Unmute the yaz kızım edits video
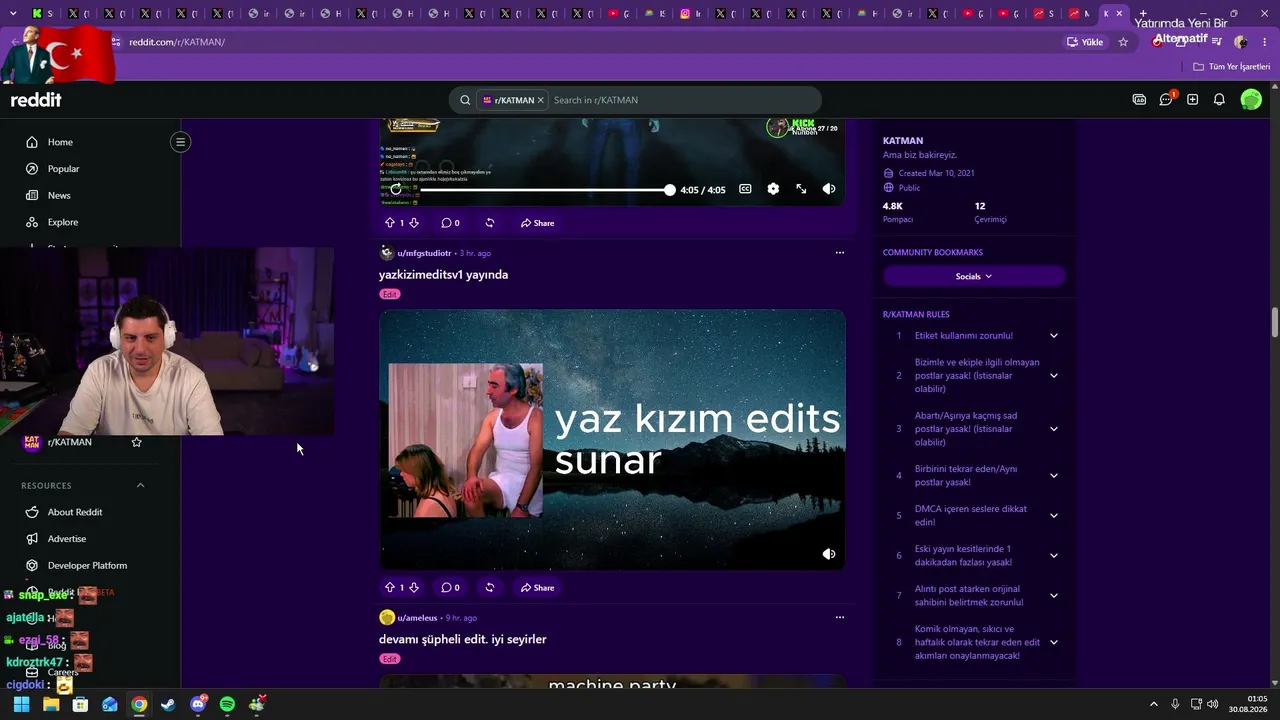The width and height of the screenshot is (1280, 720). point(829,554)
